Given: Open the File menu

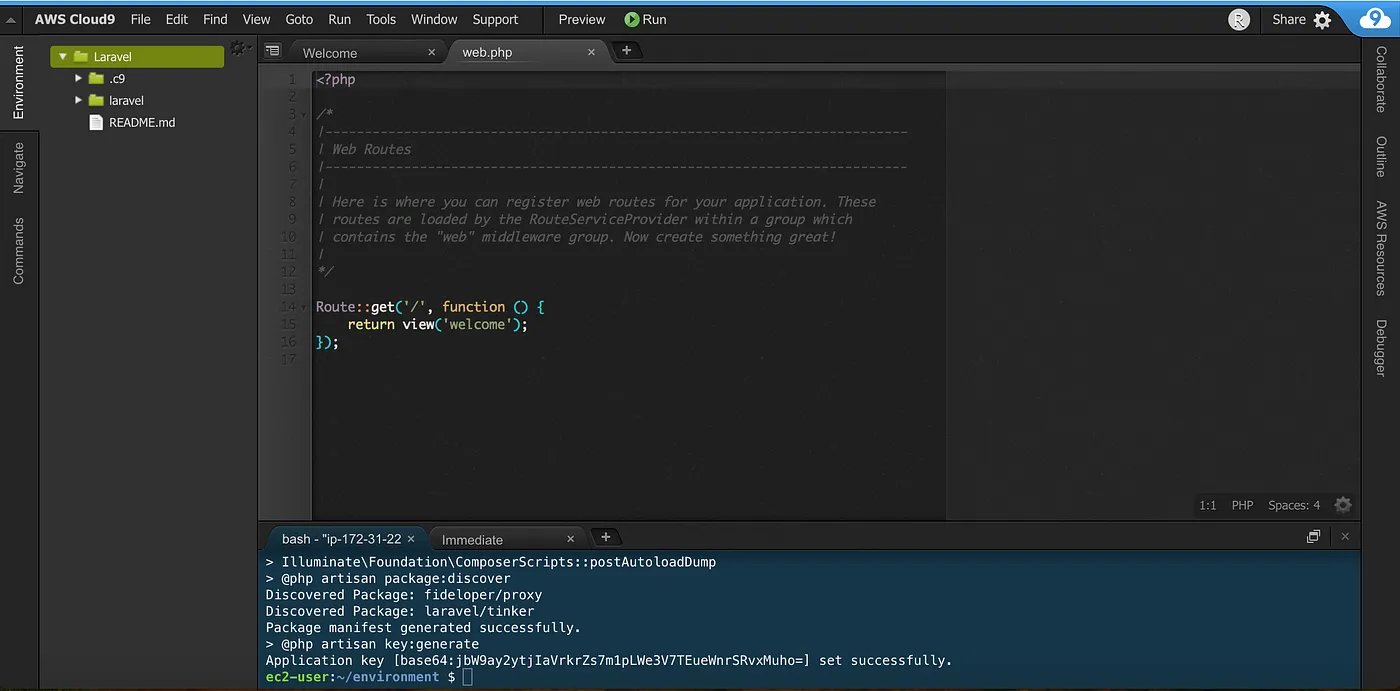Looking at the screenshot, I should click(141, 19).
